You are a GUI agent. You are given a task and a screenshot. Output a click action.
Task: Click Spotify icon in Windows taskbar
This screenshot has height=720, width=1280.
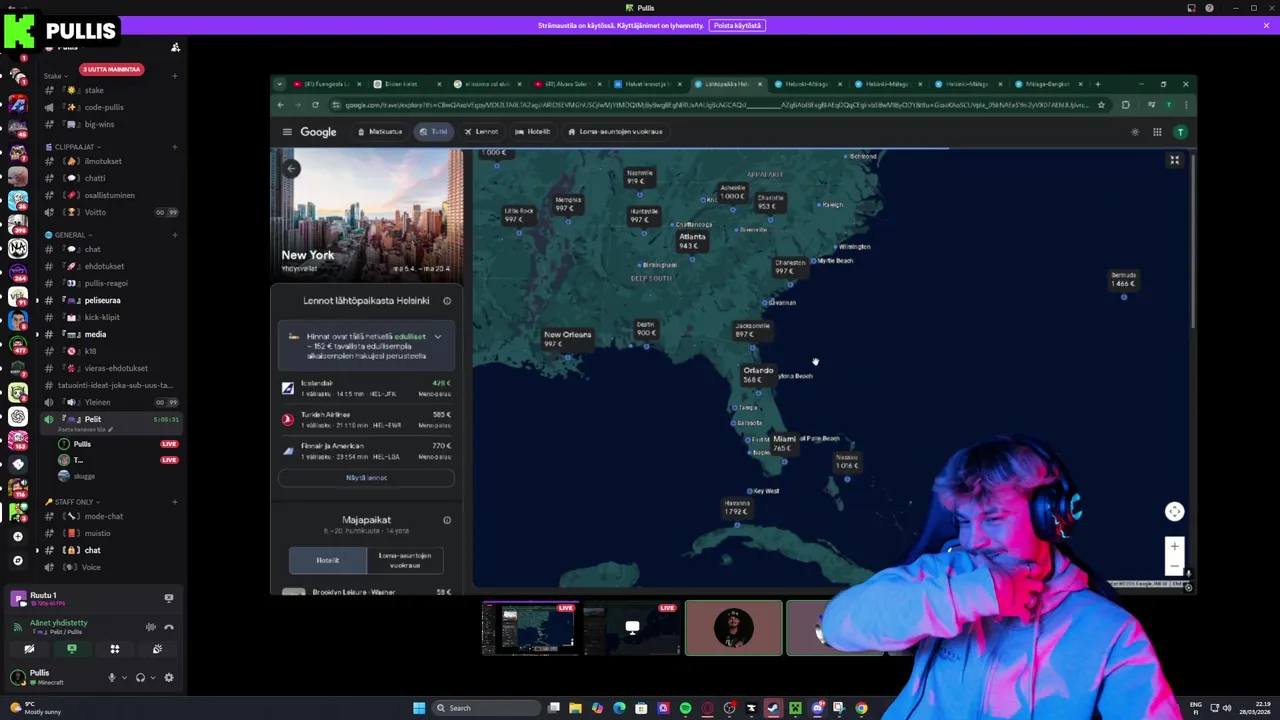click(685, 708)
